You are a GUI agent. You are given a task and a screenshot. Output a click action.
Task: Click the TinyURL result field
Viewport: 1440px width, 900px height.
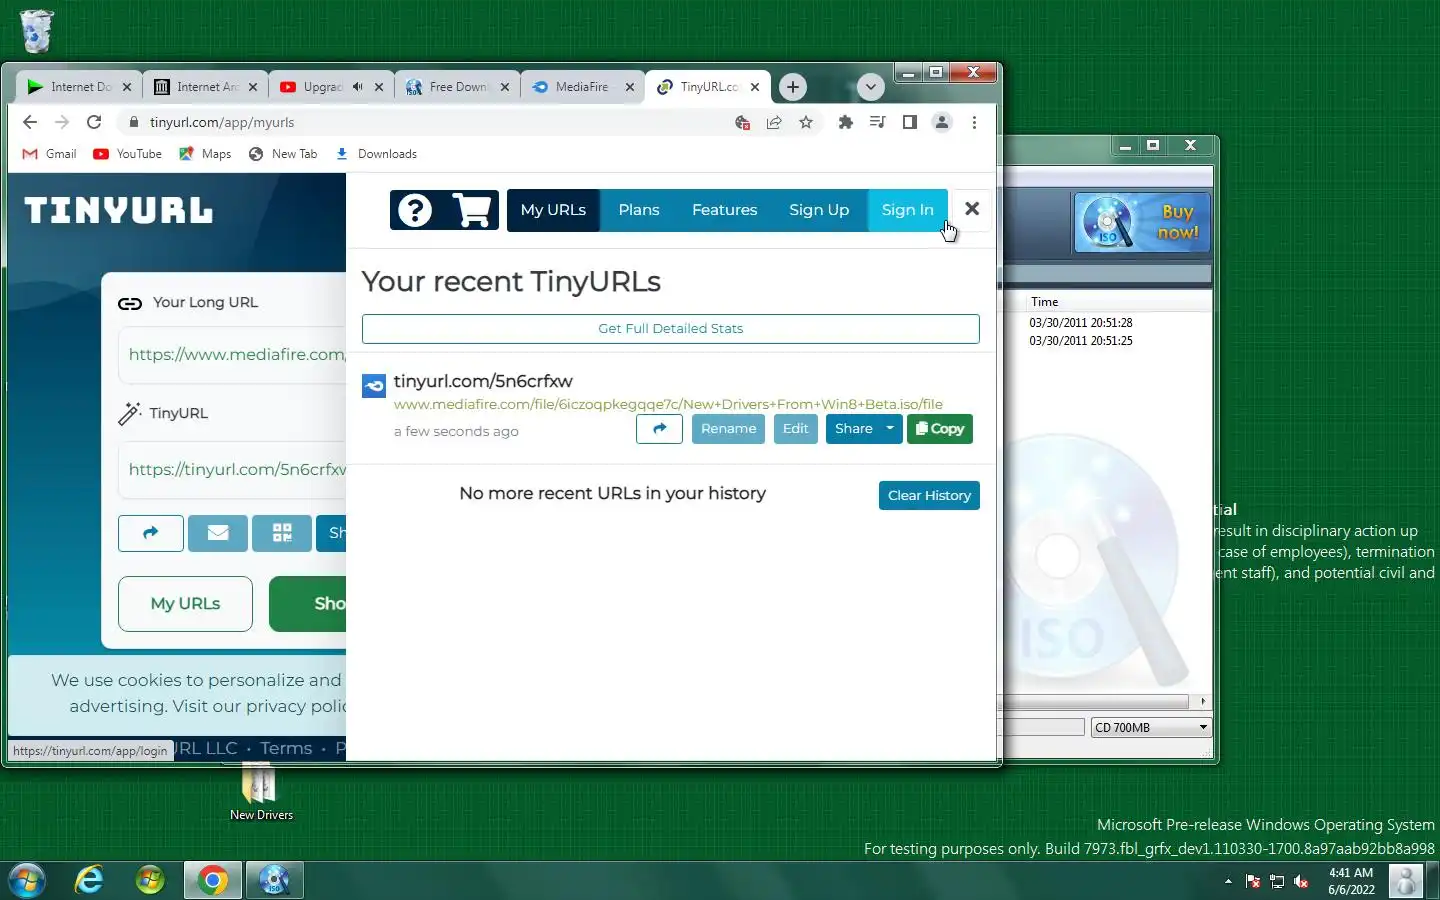(x=232, y=469)
